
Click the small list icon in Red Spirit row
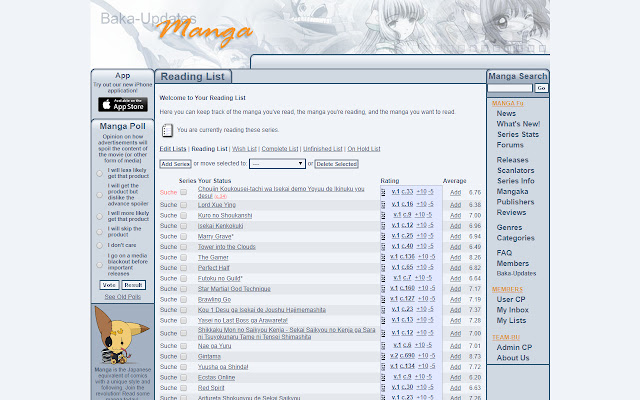[x=383, y=388]
